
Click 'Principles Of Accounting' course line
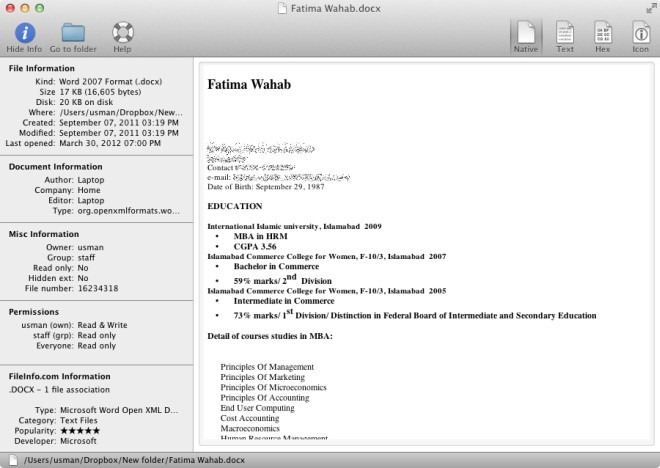pyautogui.click(x=265, y=398)
